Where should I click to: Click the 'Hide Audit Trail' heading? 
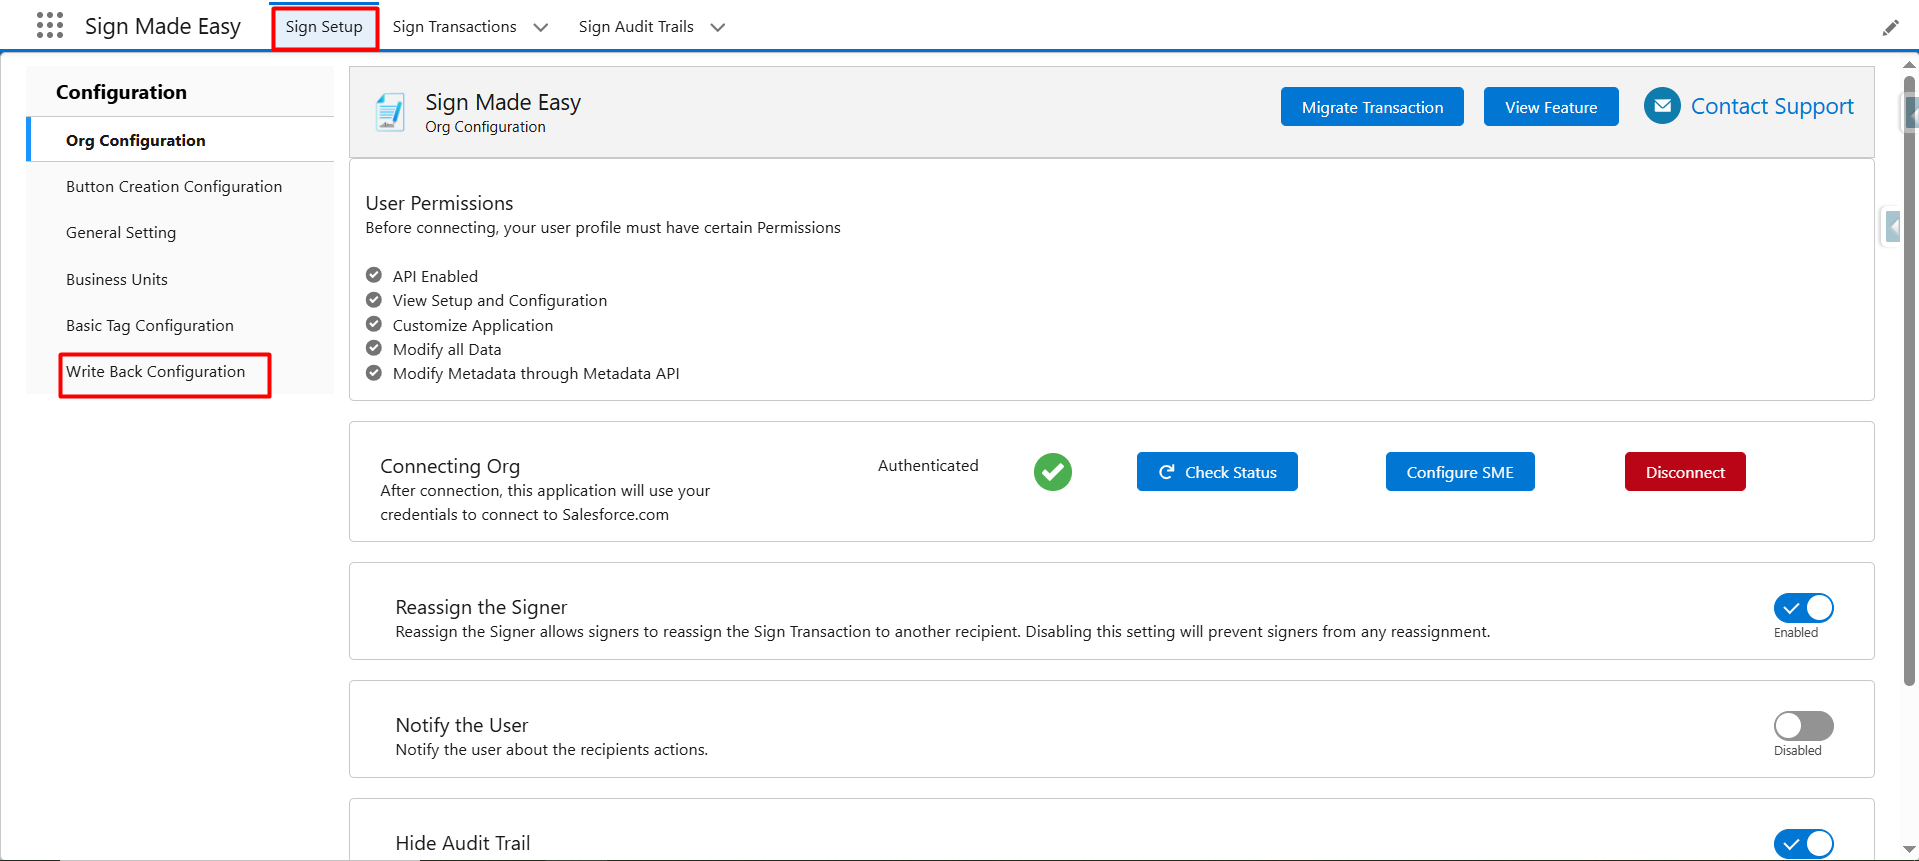point(463,843)
